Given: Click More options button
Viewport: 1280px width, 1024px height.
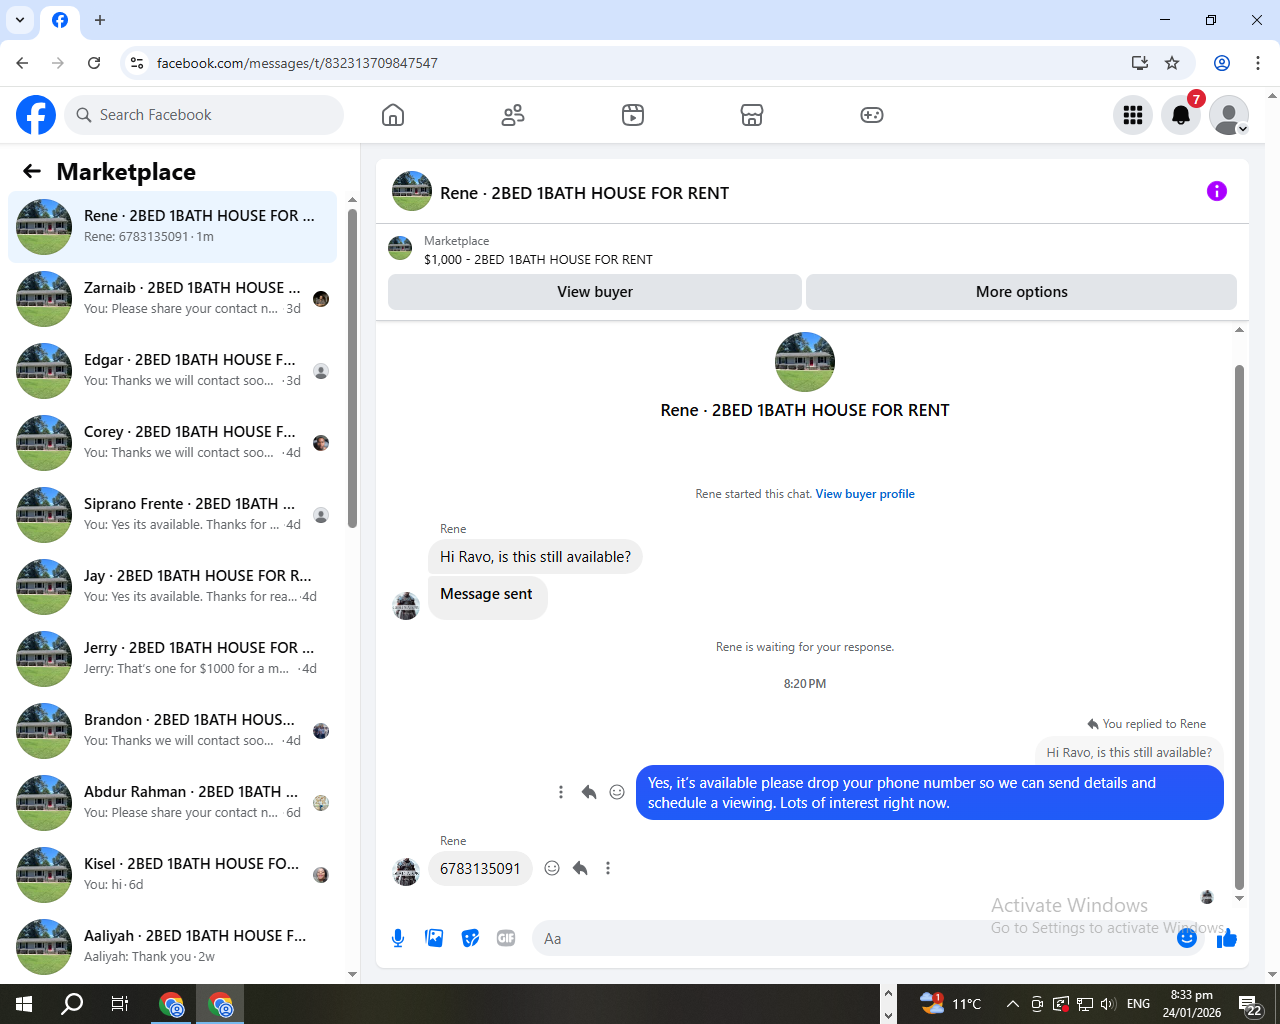Looking at the screenshot, I should tap(1021, 292).
